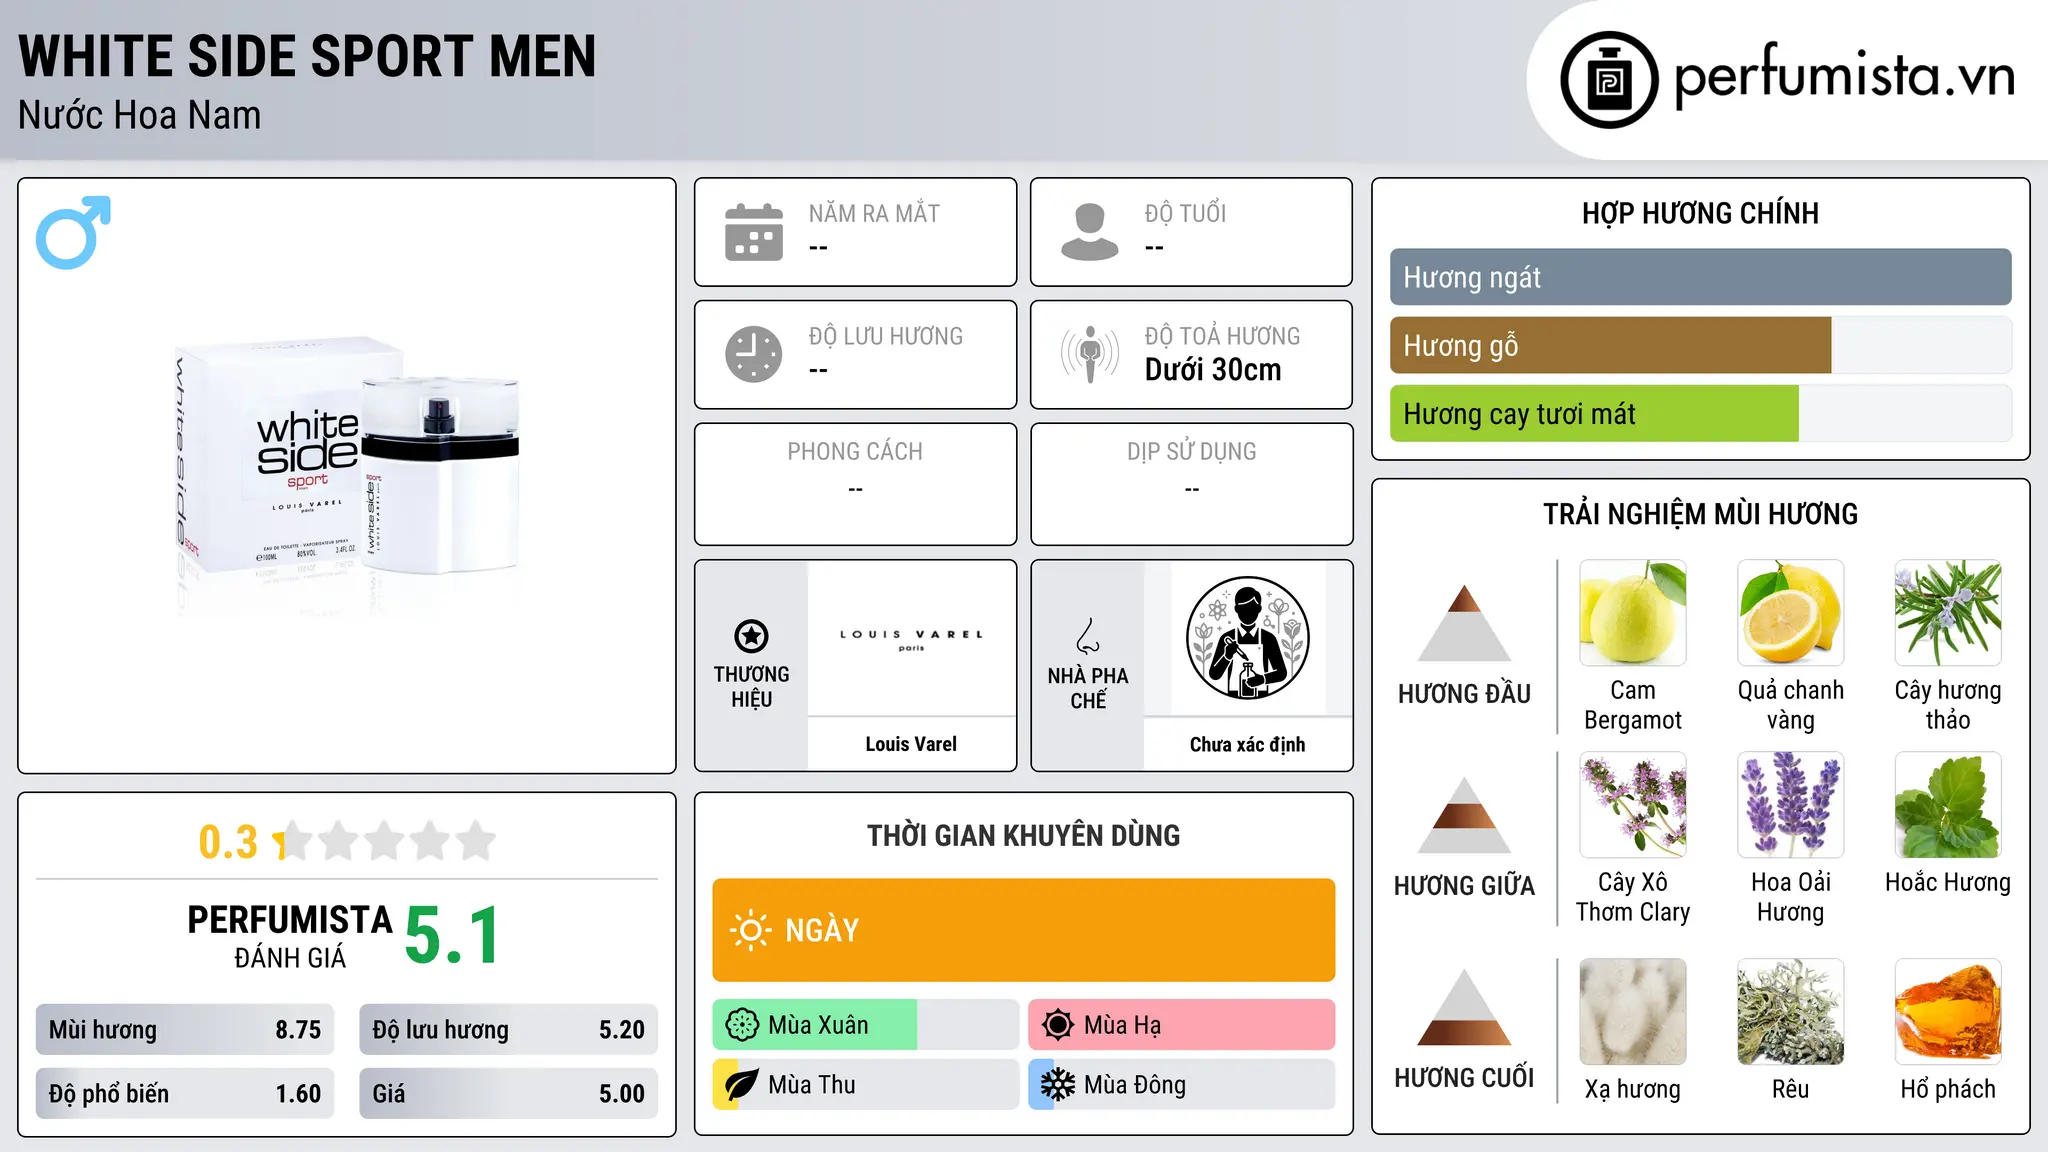Click the Hương ngát accord bar

coord(1700,277)
